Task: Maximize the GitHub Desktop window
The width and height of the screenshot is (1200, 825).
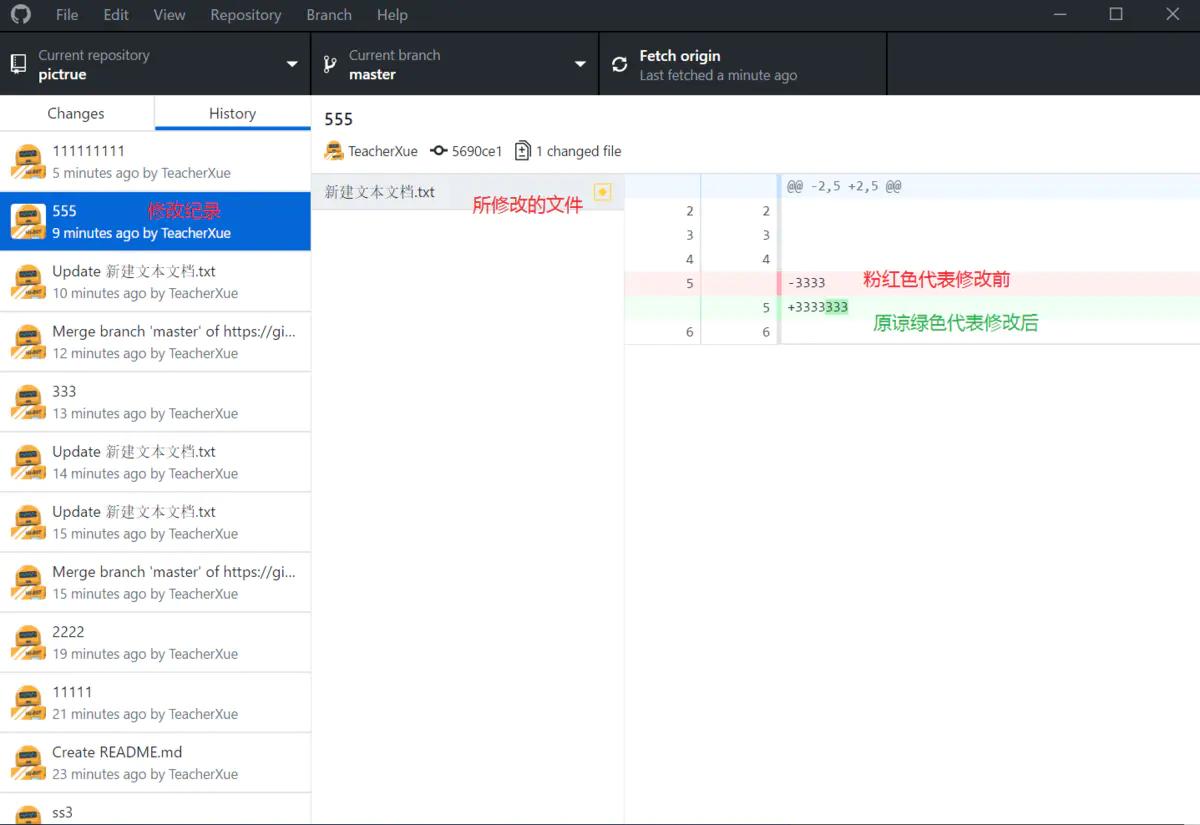Action: [x=1116, y=15]
